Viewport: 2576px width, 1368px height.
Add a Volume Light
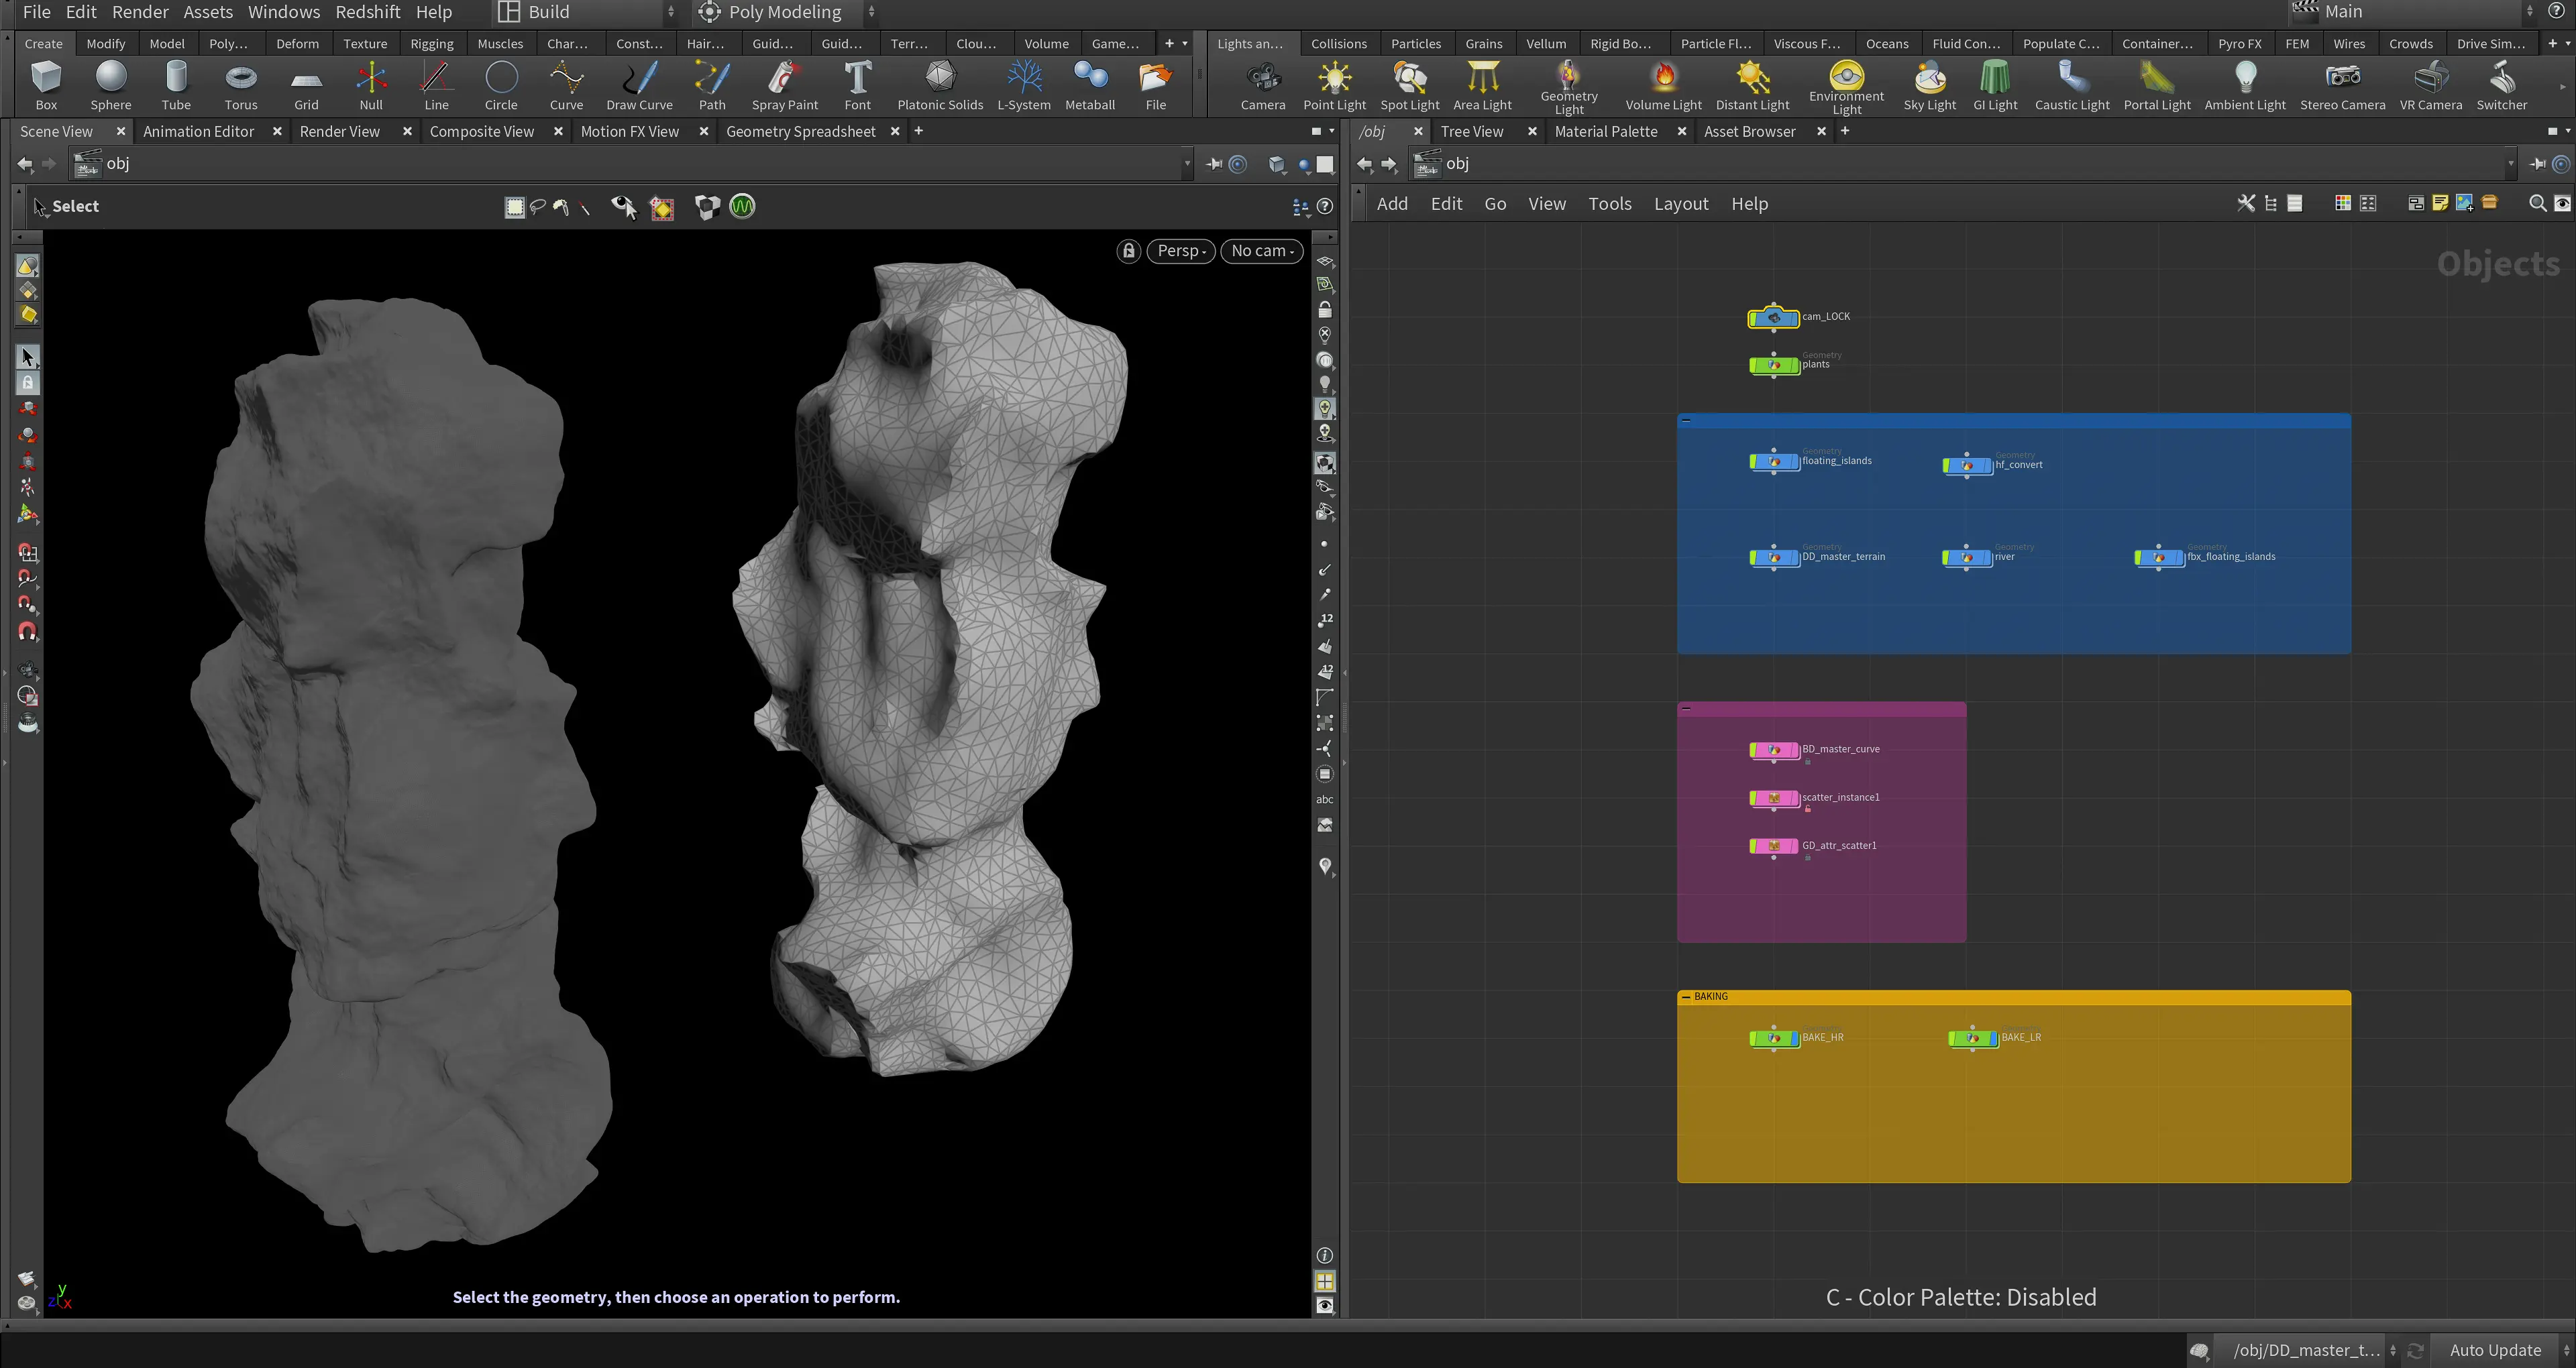1663,85
